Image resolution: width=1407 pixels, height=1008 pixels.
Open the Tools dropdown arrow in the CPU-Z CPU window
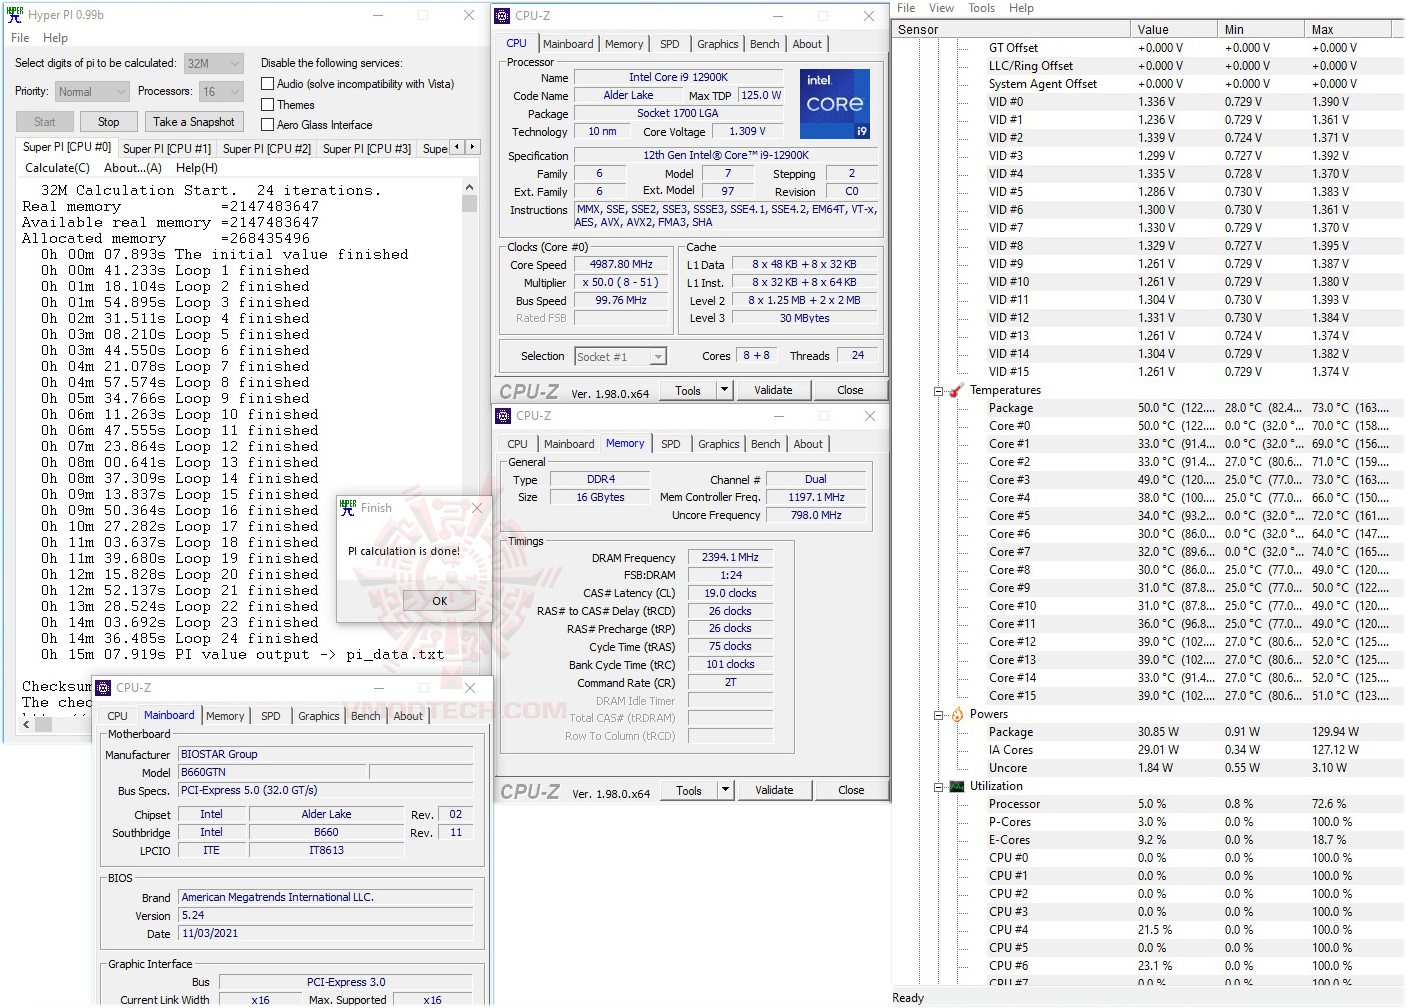point(725,390)
